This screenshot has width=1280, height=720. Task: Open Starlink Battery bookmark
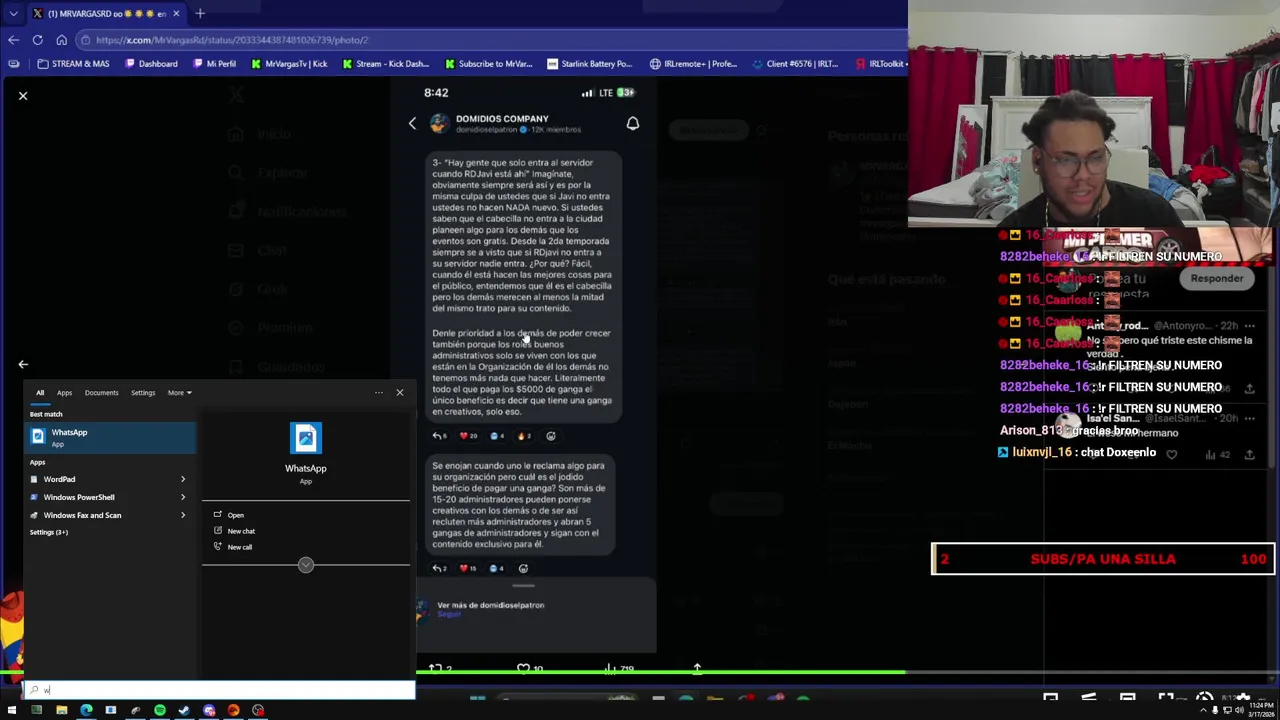(x=590, y=64)
